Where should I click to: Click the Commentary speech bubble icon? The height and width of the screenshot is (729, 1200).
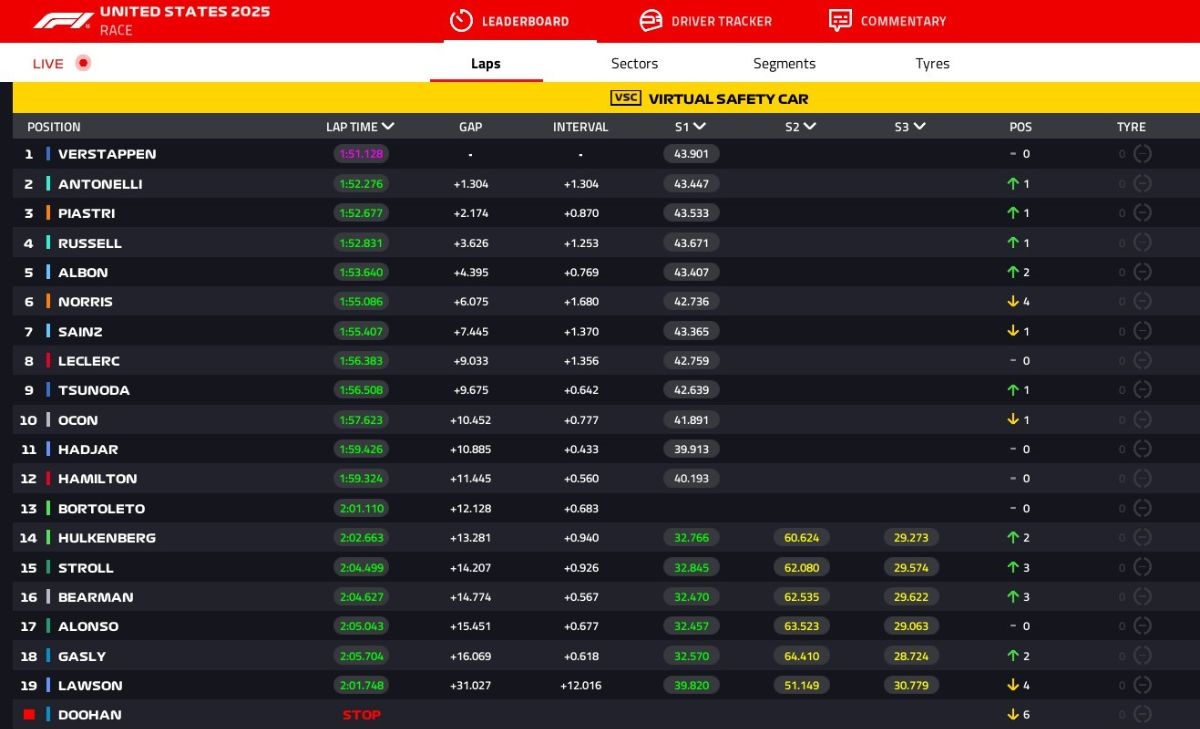point(840,21)
